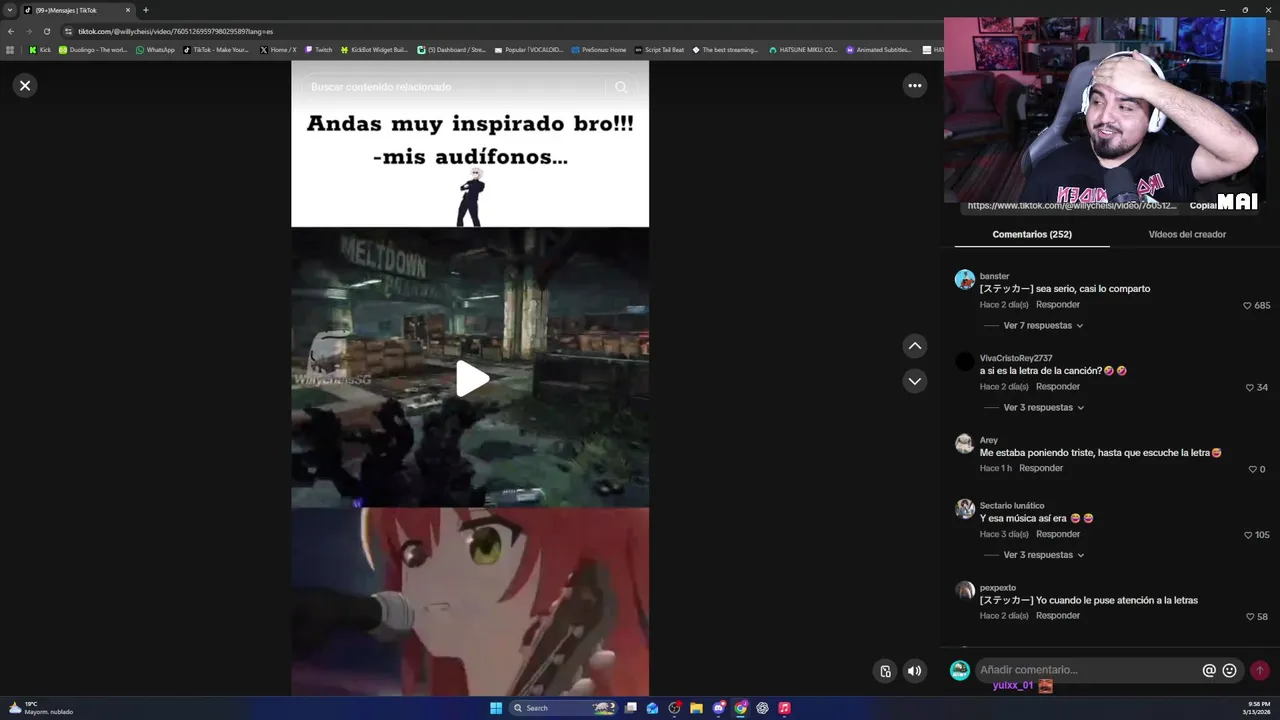Open the WhatsApp bookmark

[x=155, y=49]
